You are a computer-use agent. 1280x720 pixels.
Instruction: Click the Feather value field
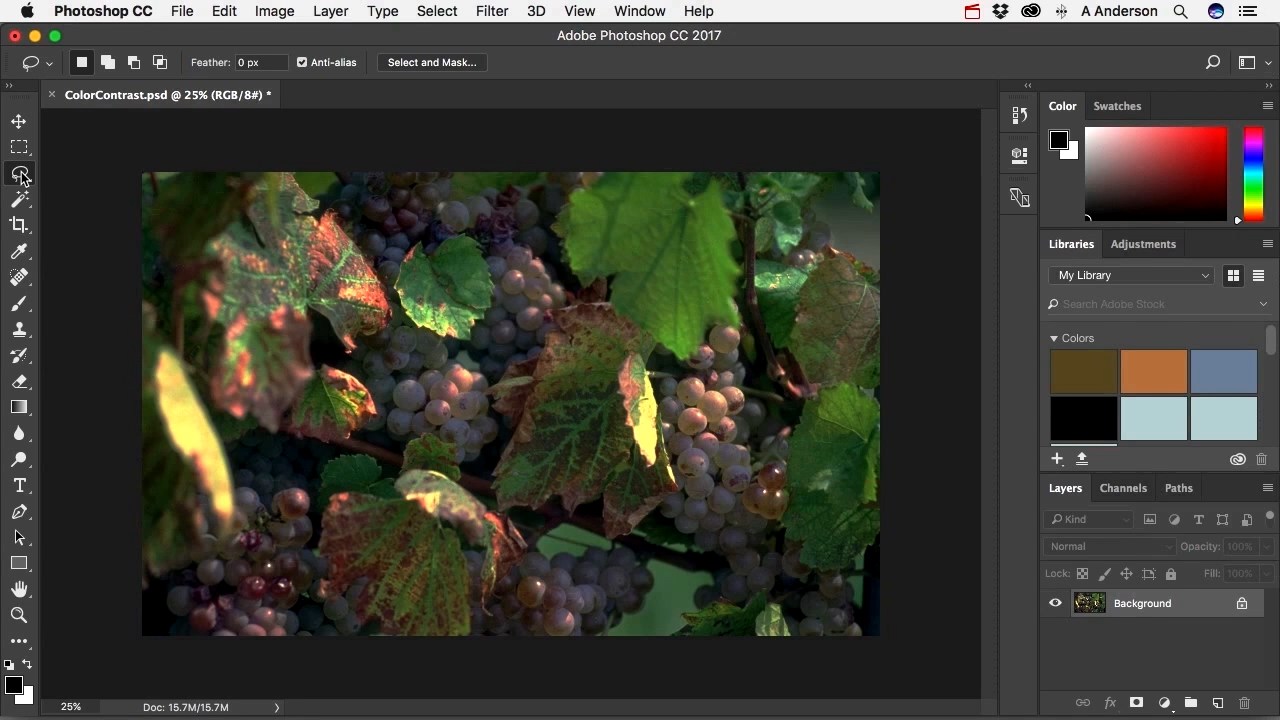[261, 62]
